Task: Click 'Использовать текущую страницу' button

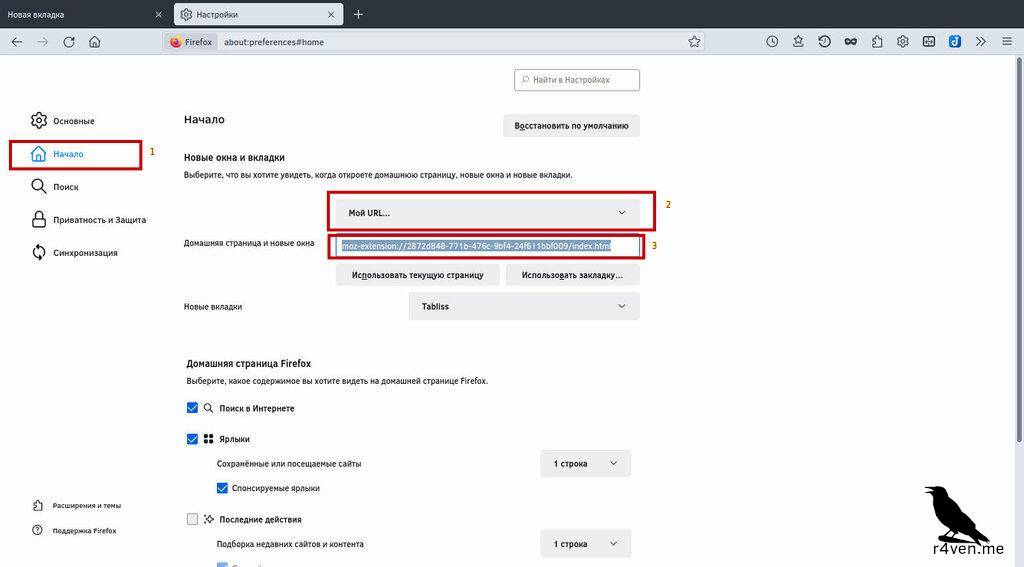Action: (417, 275)
